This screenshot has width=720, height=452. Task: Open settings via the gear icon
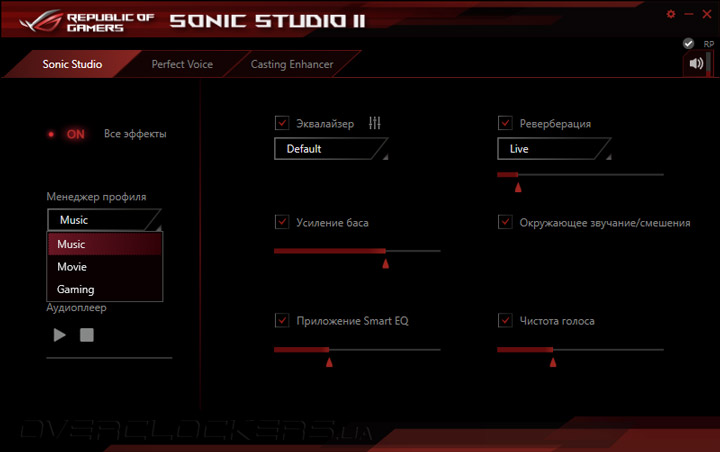(670, 14)
